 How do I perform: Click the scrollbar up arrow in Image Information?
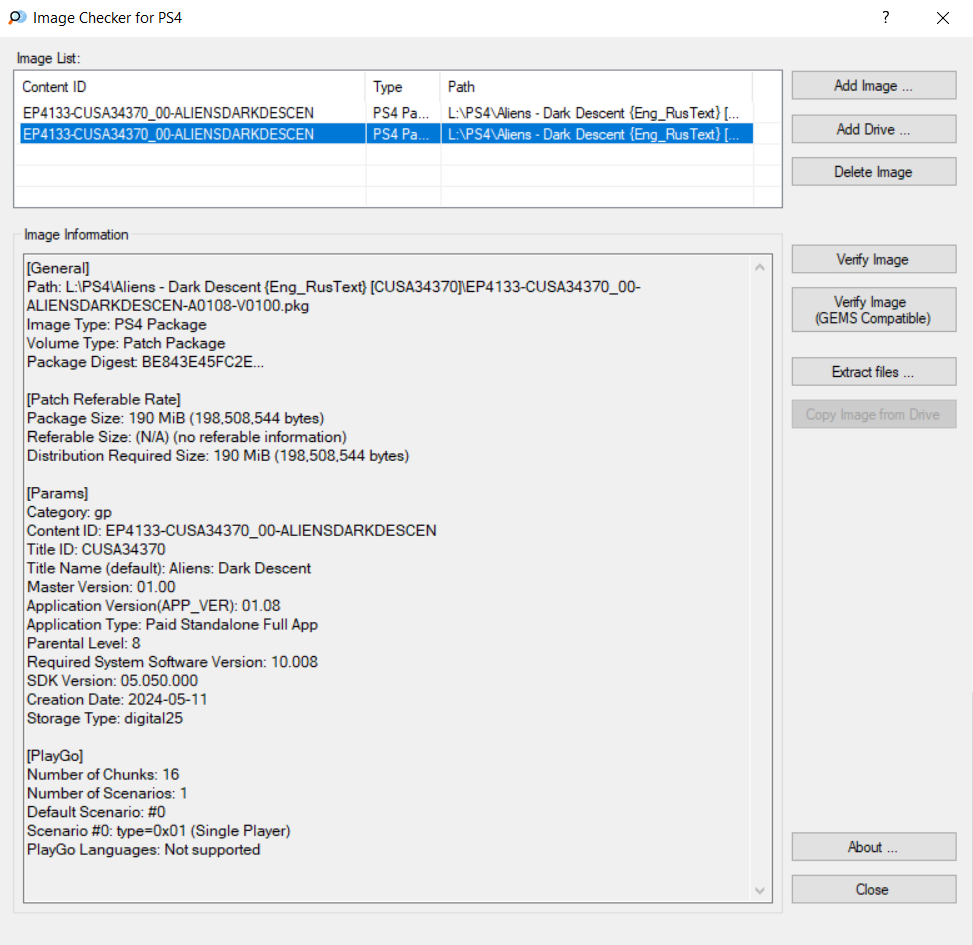click(759, 268)
